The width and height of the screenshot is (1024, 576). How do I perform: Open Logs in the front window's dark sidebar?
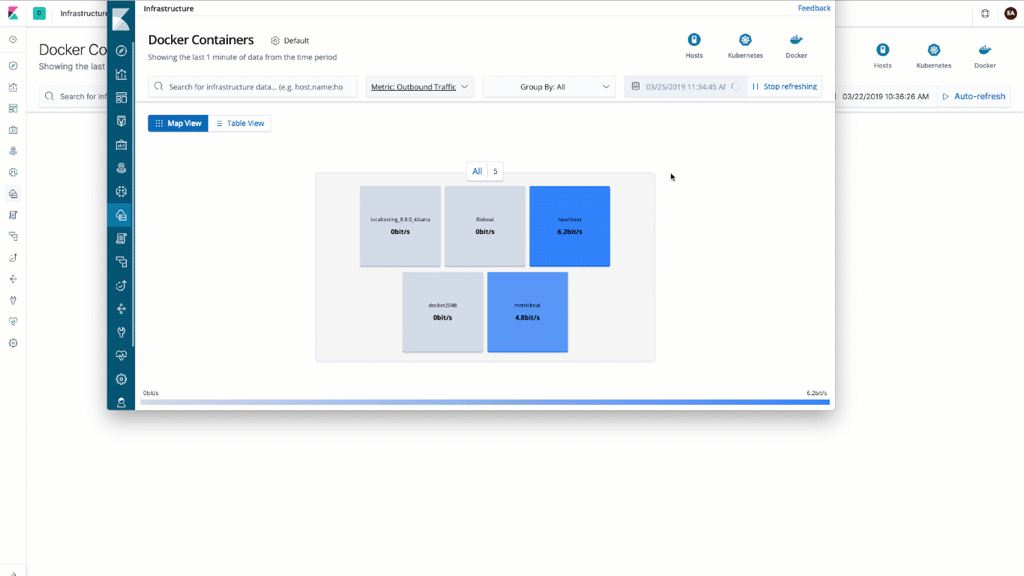click(x=121, y=239)
